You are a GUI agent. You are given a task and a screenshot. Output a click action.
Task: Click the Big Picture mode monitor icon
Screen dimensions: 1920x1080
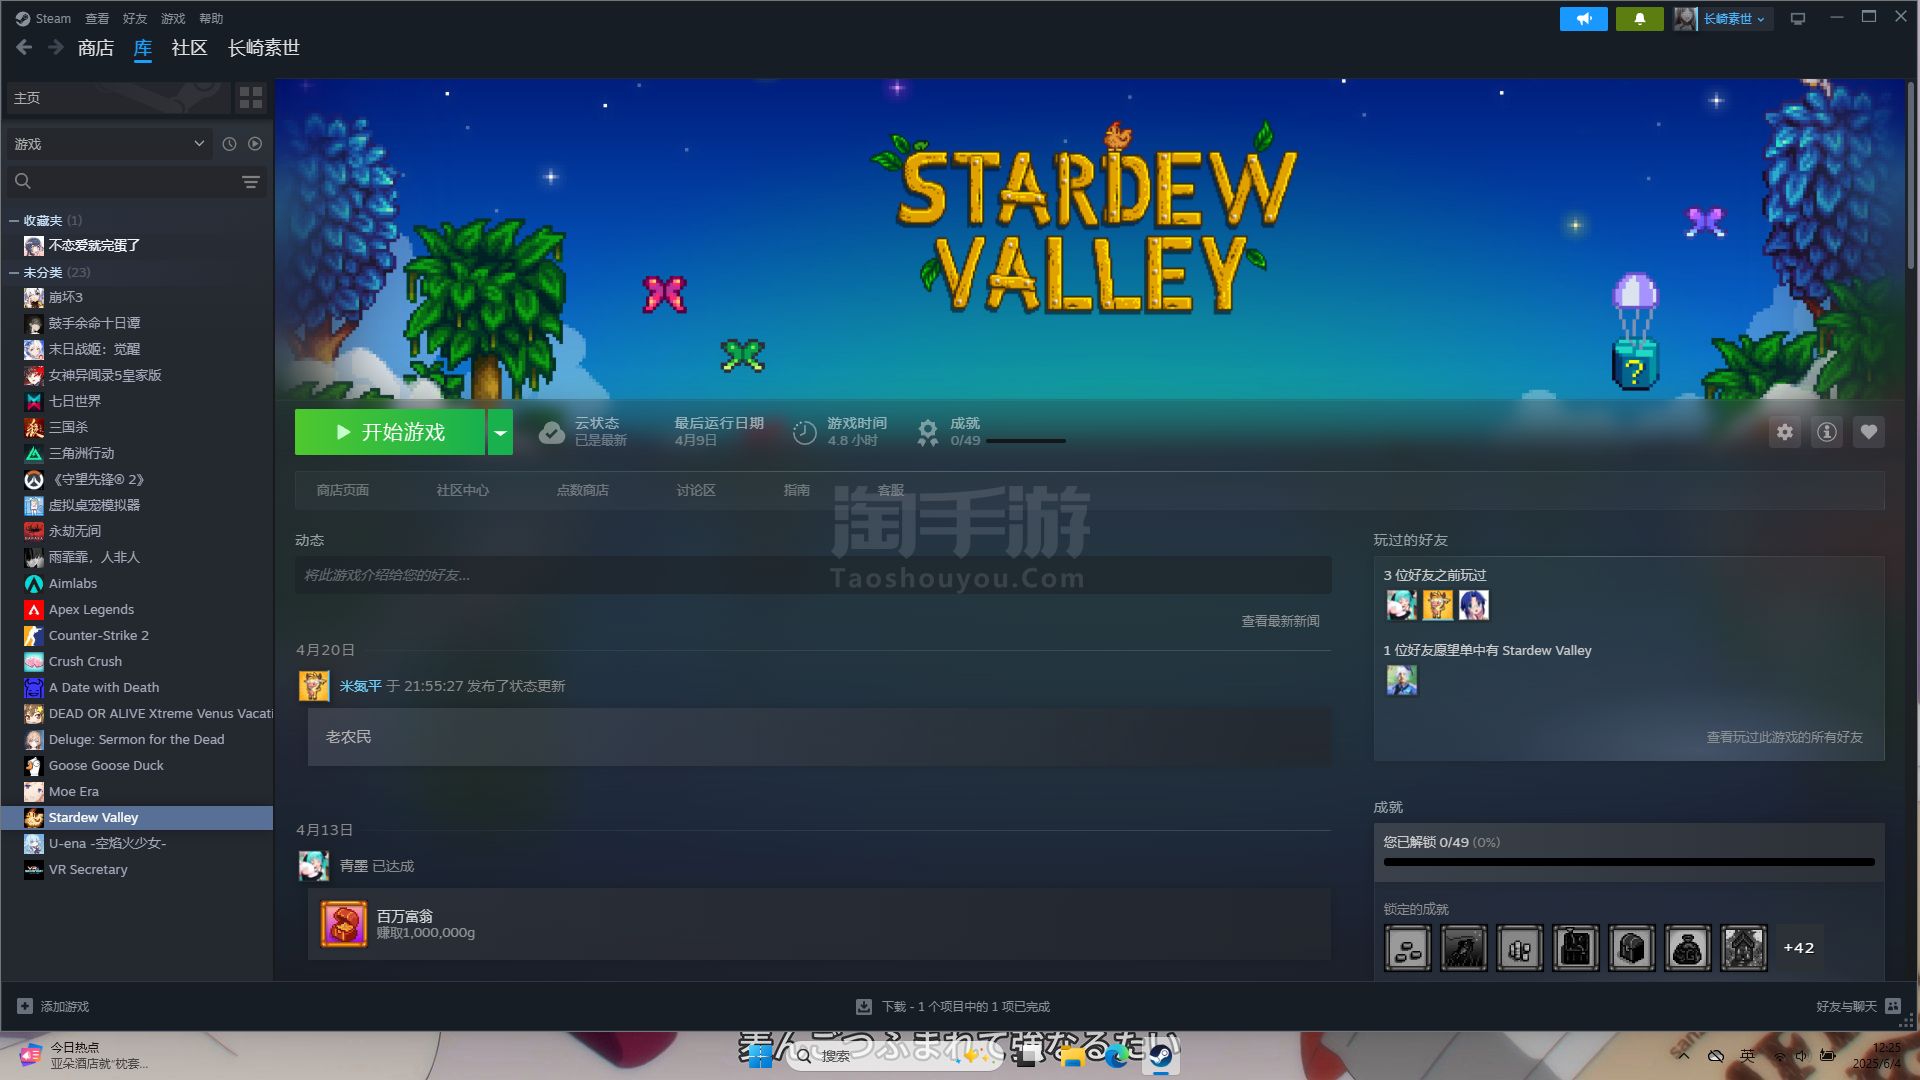1798,19
